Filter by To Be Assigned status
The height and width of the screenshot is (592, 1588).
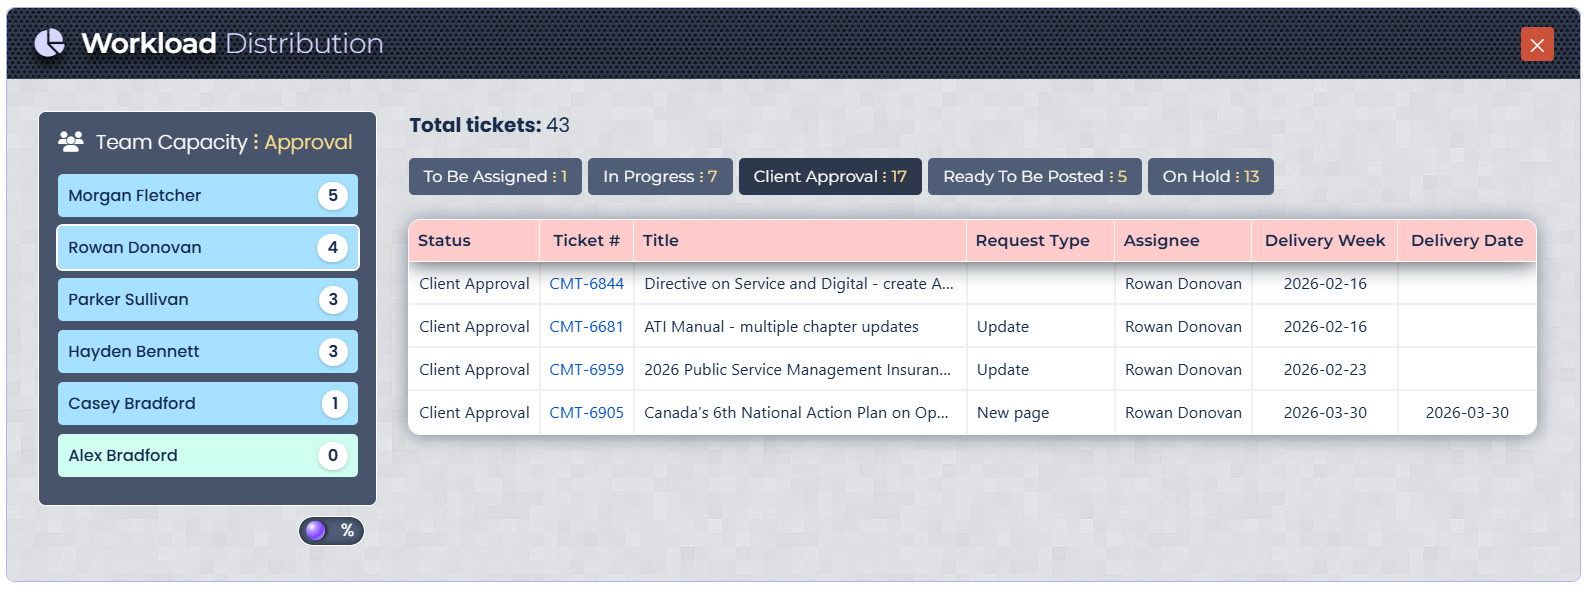pyautogui.click(x=495, y=177)
